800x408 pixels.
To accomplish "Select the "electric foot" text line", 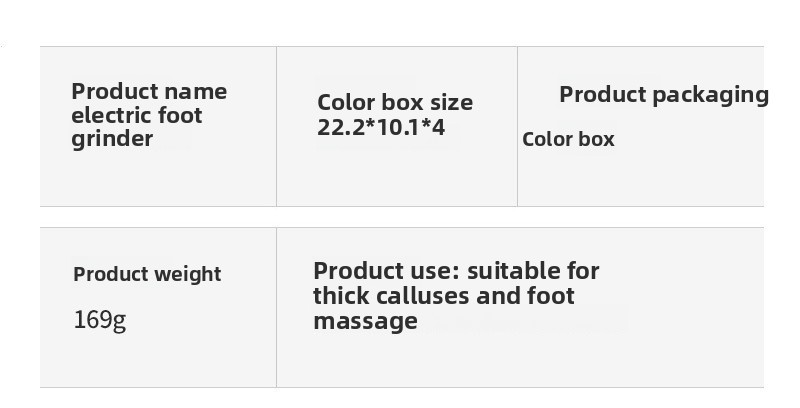I will click(137, 115).
